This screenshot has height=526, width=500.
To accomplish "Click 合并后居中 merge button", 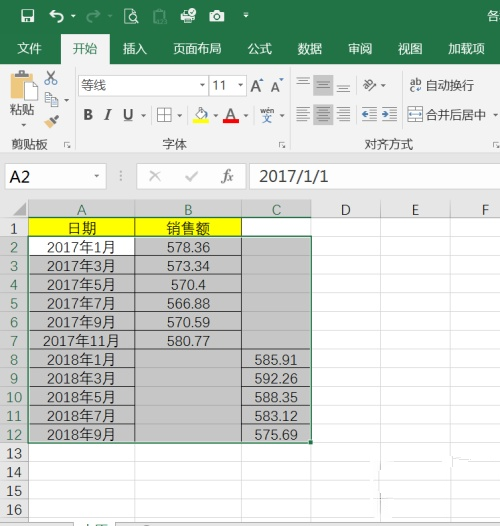I will [447, 115].
